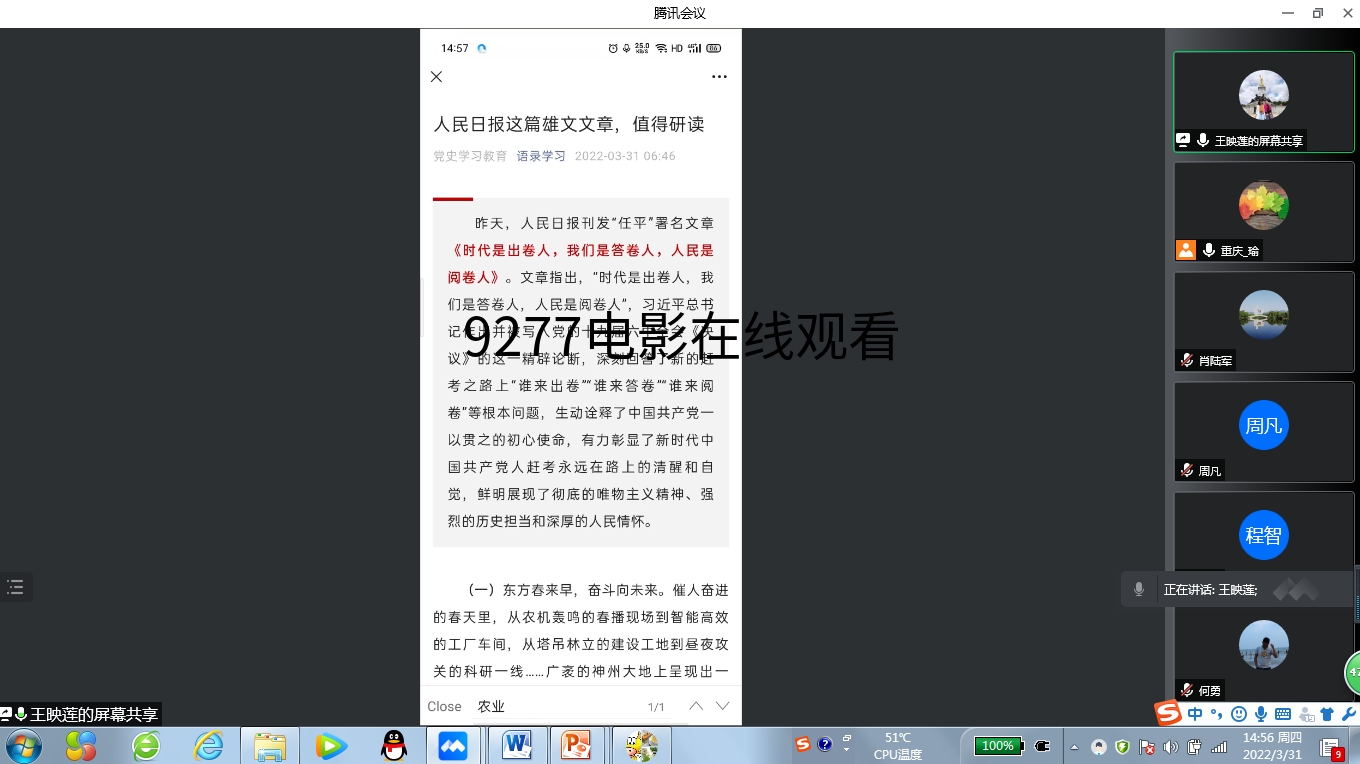Open the network signal icon in the tray
Screen dimensions: 1360x764
point(1219,747)
